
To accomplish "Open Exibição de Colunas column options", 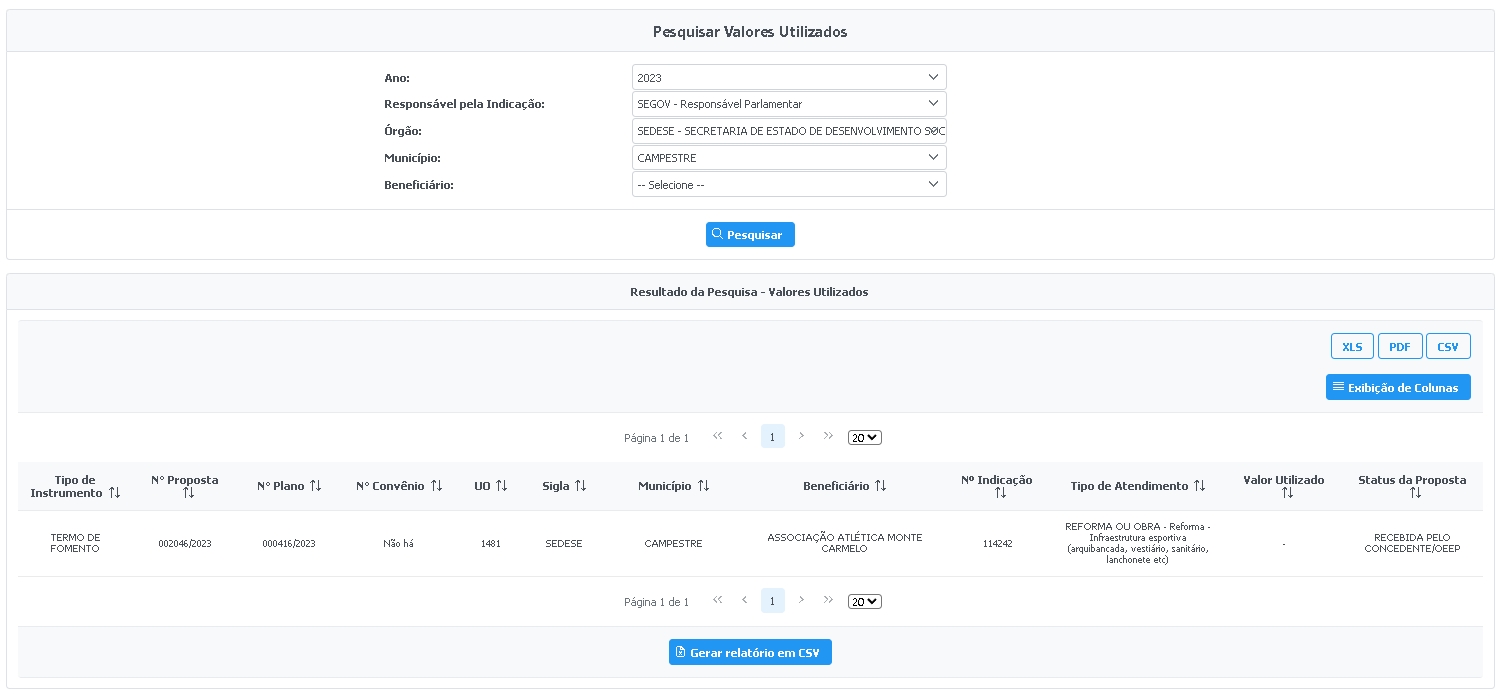I will tap(1397, 387).
